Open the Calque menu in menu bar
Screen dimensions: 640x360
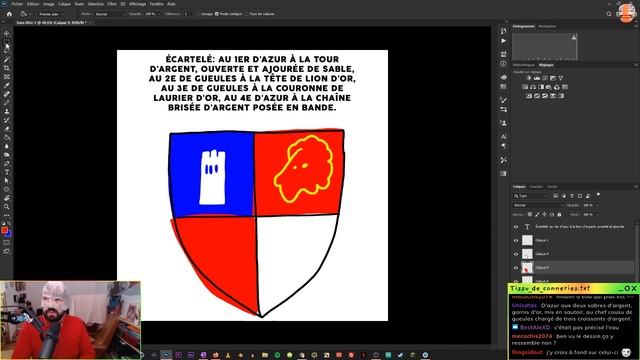coord(64,4)
